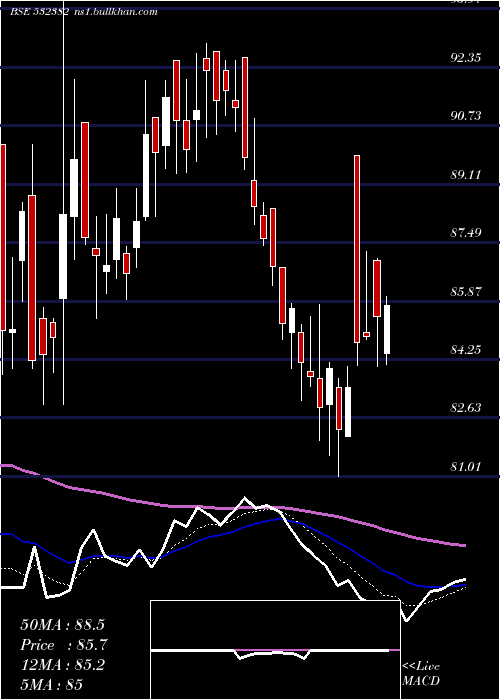Click the 90.73 price axis label
500x700 pixels.
tap(466, 116)
